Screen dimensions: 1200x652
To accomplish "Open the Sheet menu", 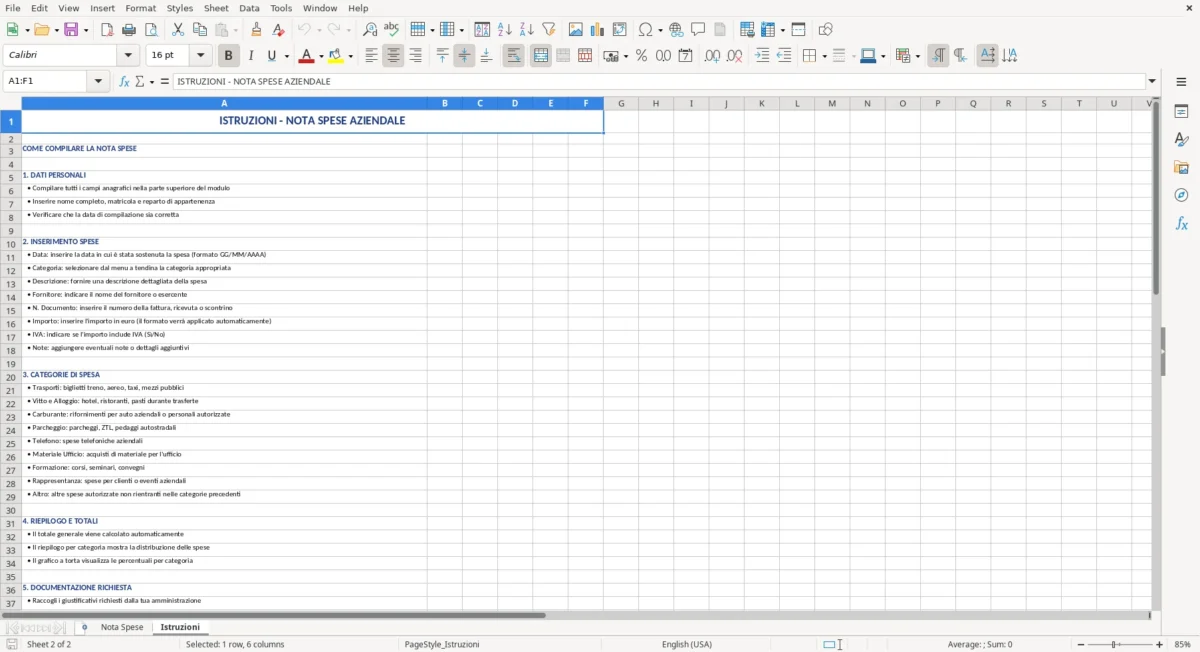I will coord(216,8).
